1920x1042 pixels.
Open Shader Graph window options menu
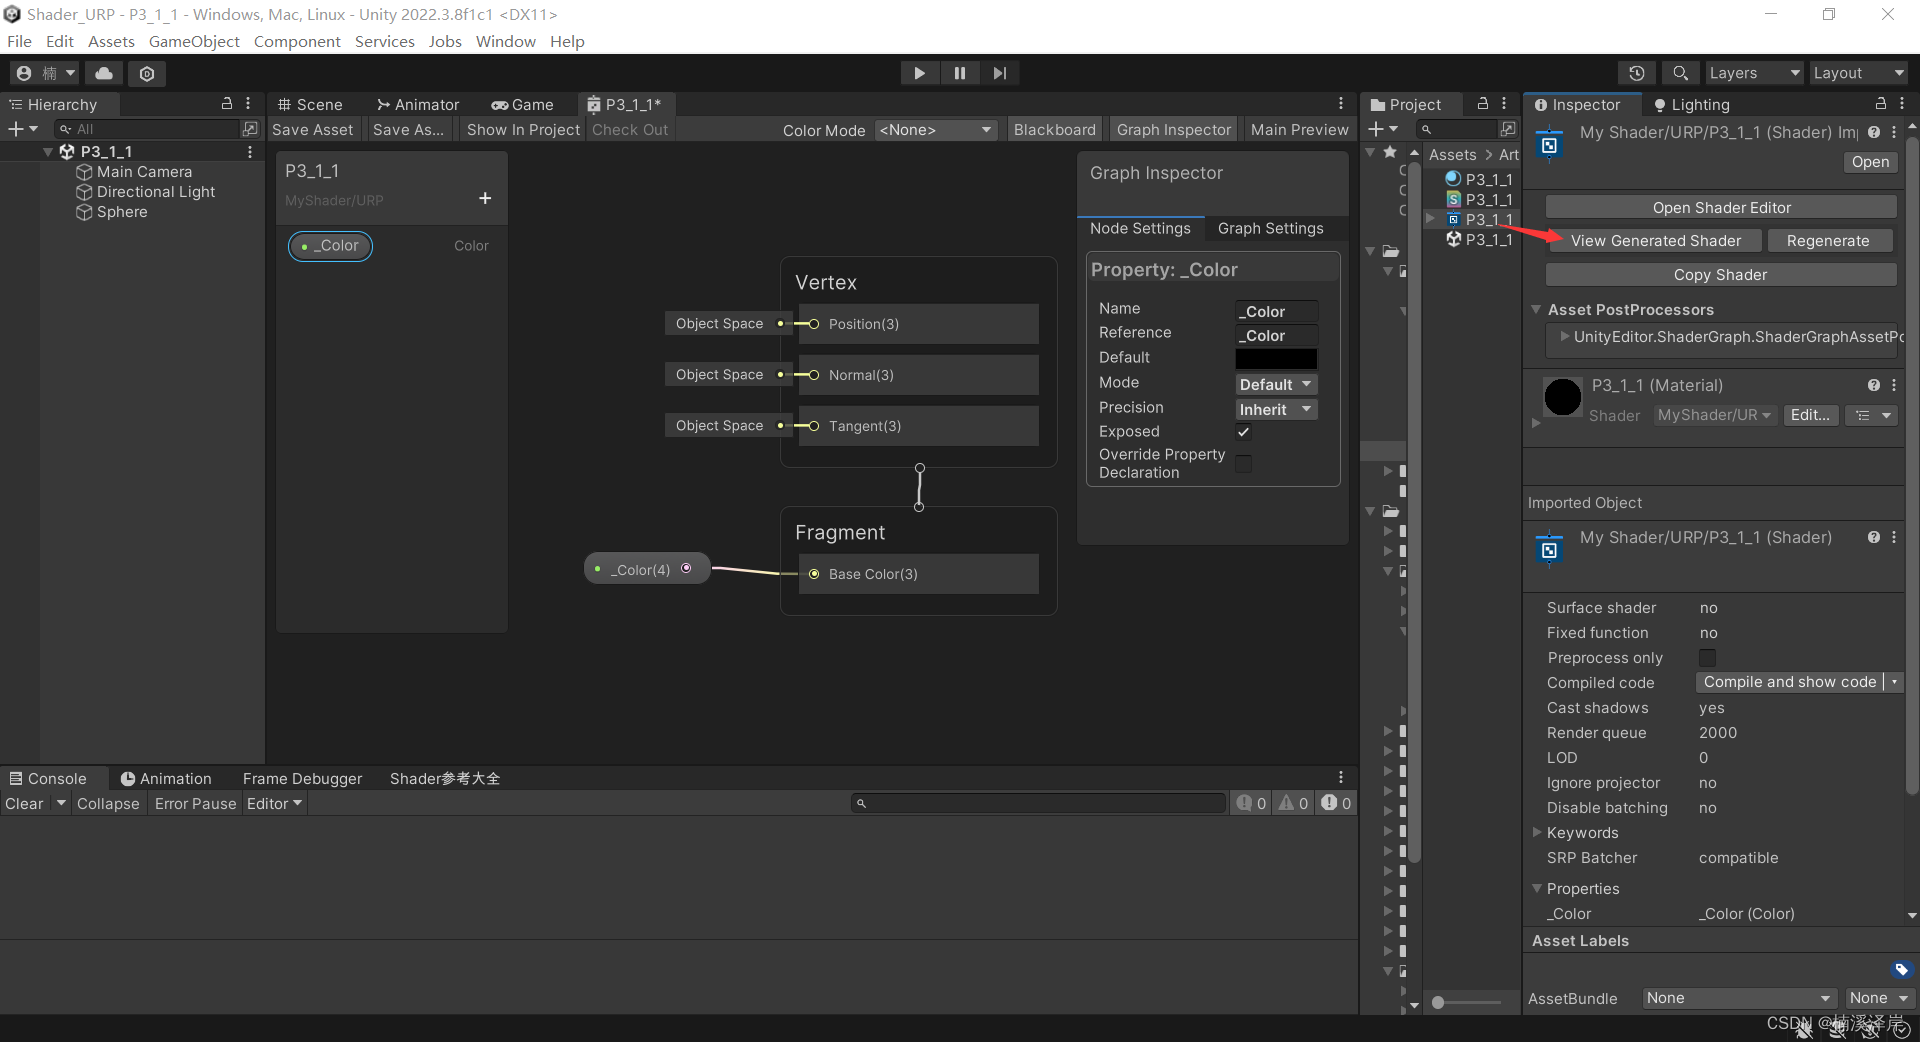[x=1341, y=104]
